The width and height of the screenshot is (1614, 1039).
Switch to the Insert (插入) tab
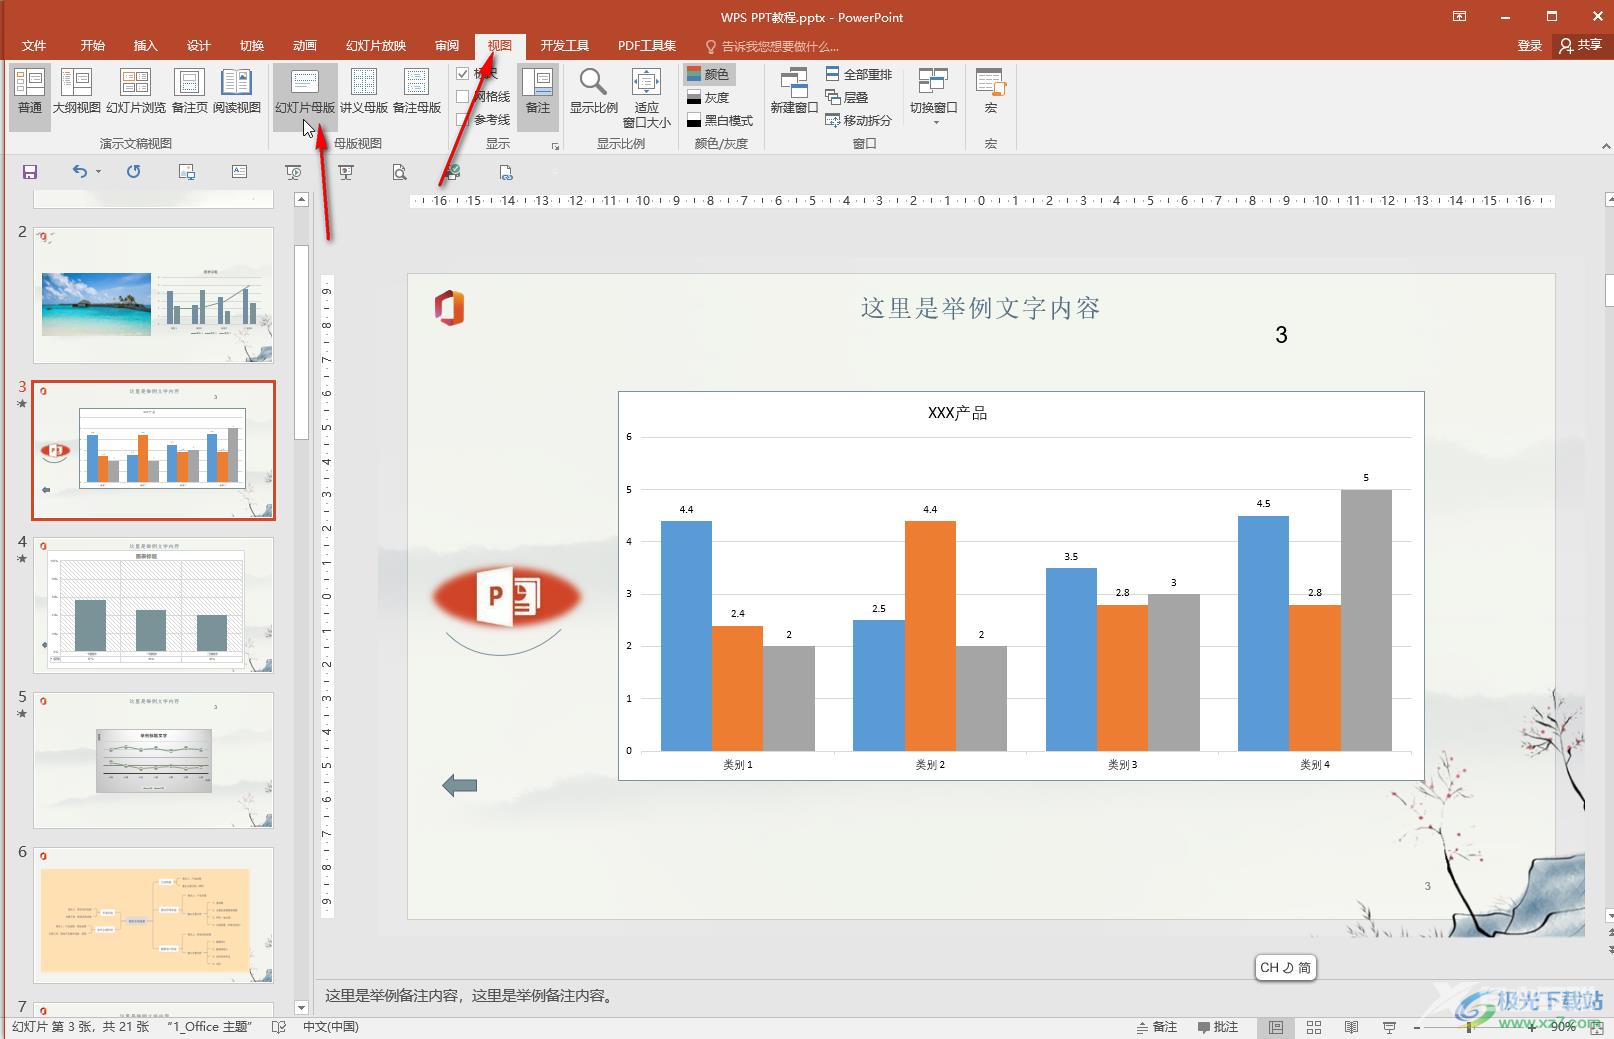coord(146,46)
